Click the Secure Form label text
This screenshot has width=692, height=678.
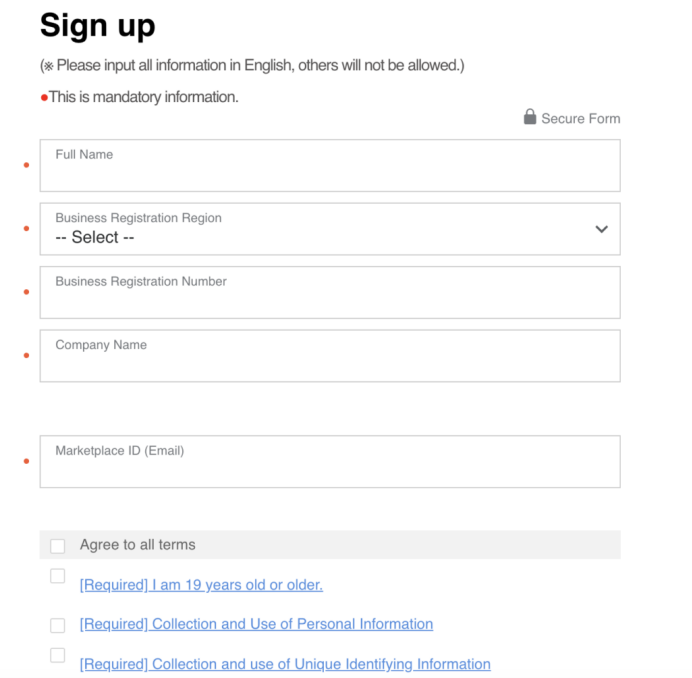coord(581,118)
